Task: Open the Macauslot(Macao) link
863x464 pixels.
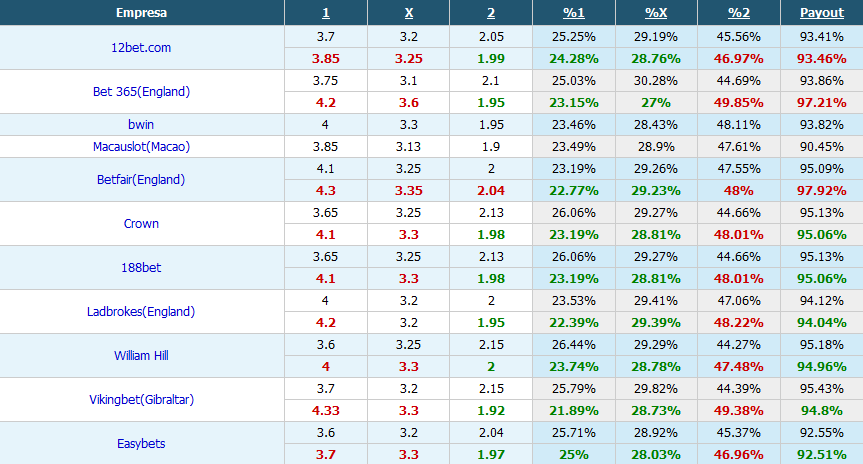Action: click(x=141, y=147)
